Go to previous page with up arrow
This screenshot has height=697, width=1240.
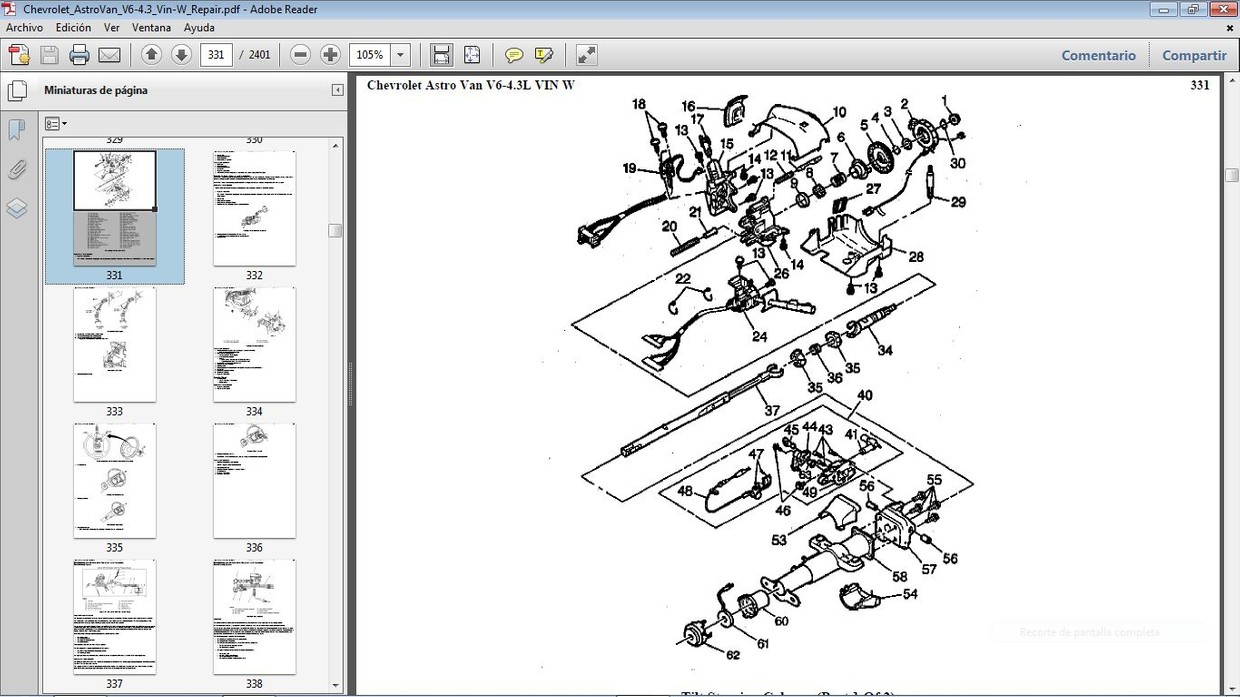pyautogui.click(x=151, y=55)
